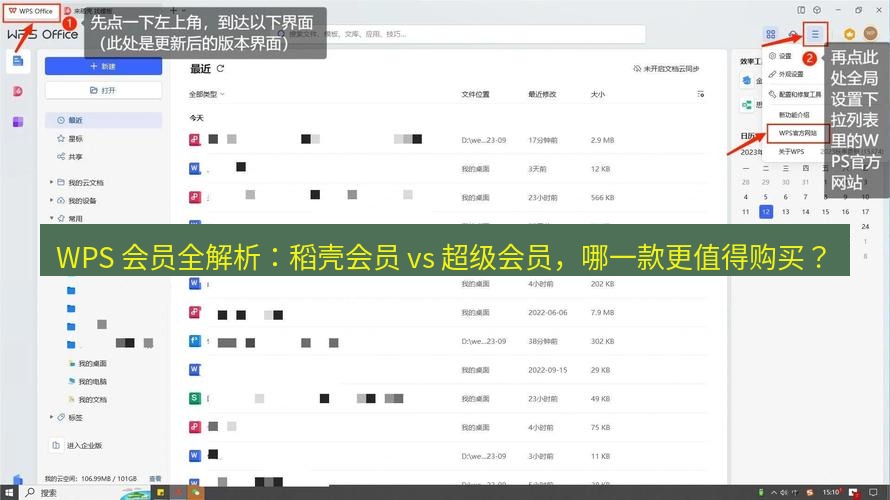Click the Sogou input icon in tray
This screenshot has height=500, width=890.
pyautogui.click(x=810, y=492)
